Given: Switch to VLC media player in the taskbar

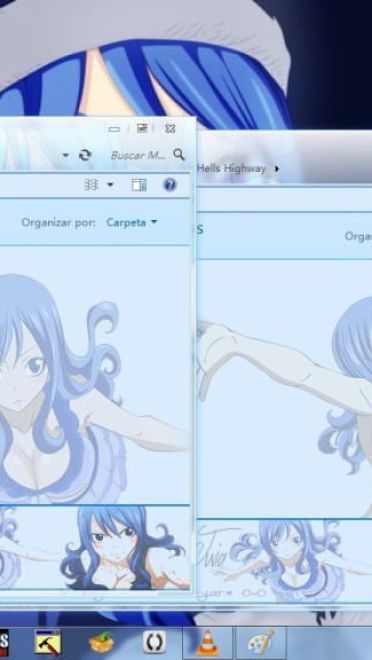Looking at the screenshot, I should [x=208, y=643].
